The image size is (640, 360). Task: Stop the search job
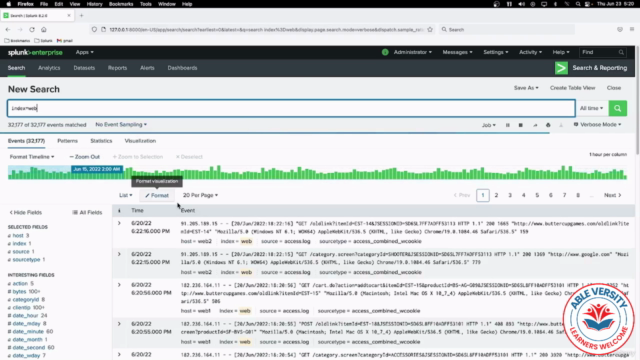coord(520,125)
